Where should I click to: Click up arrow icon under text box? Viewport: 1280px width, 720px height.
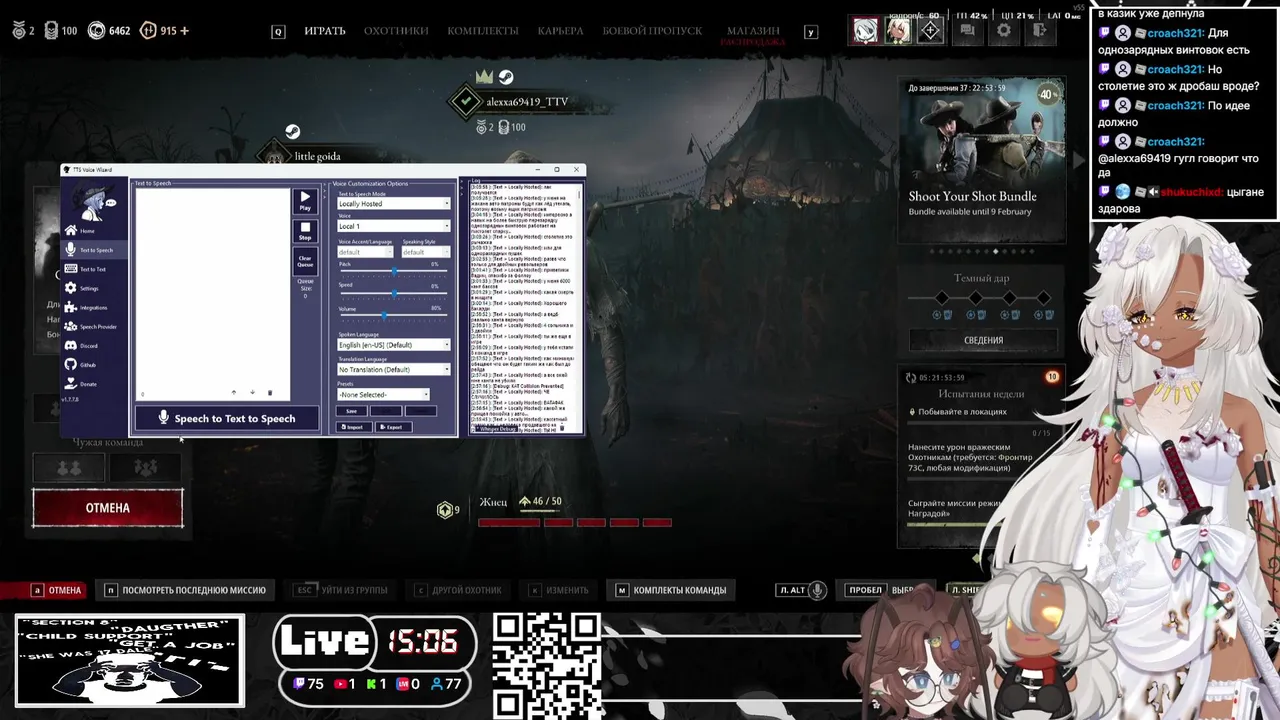pyautogui.click(x=234, y=393)
